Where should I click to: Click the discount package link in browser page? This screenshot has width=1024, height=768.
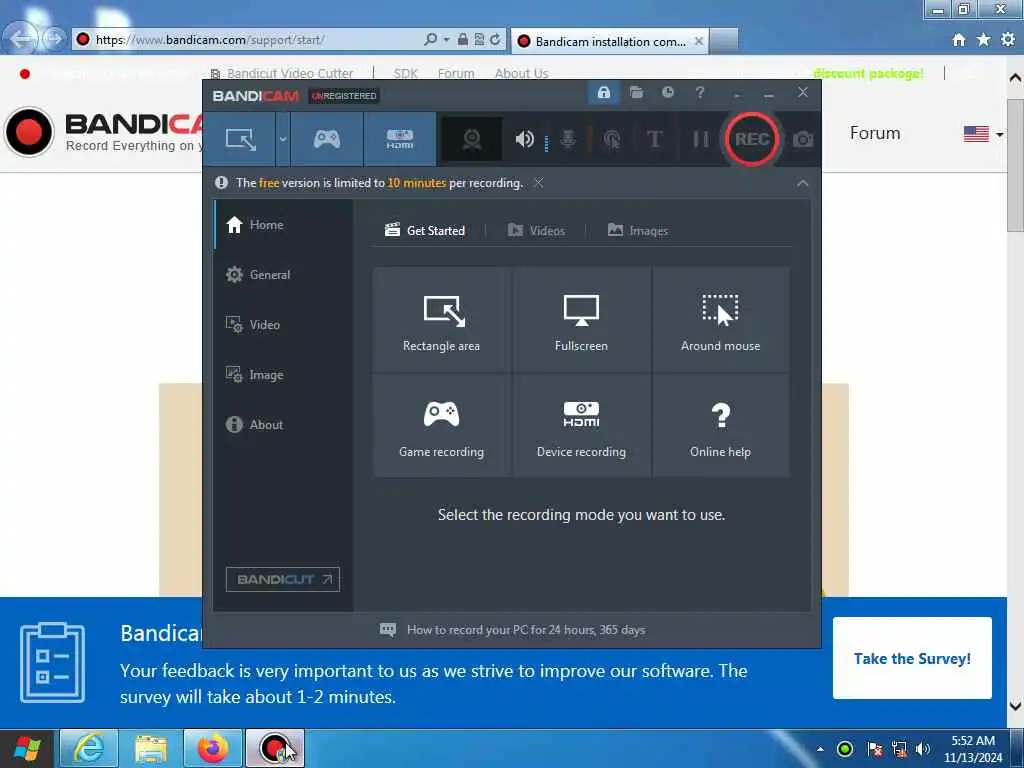click(868, 73)
